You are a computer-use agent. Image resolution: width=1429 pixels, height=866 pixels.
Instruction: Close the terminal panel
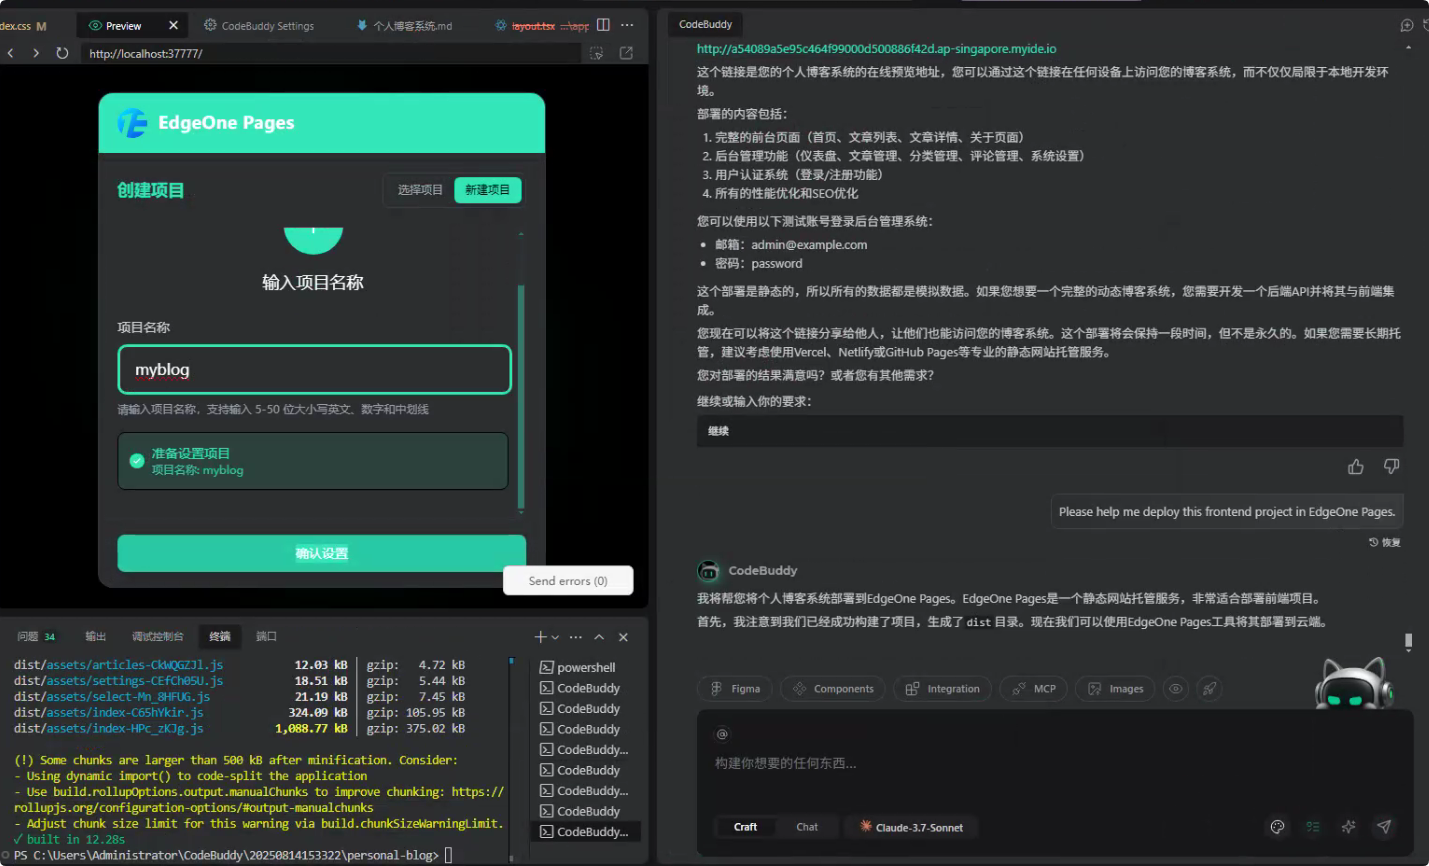click(623, 637)
